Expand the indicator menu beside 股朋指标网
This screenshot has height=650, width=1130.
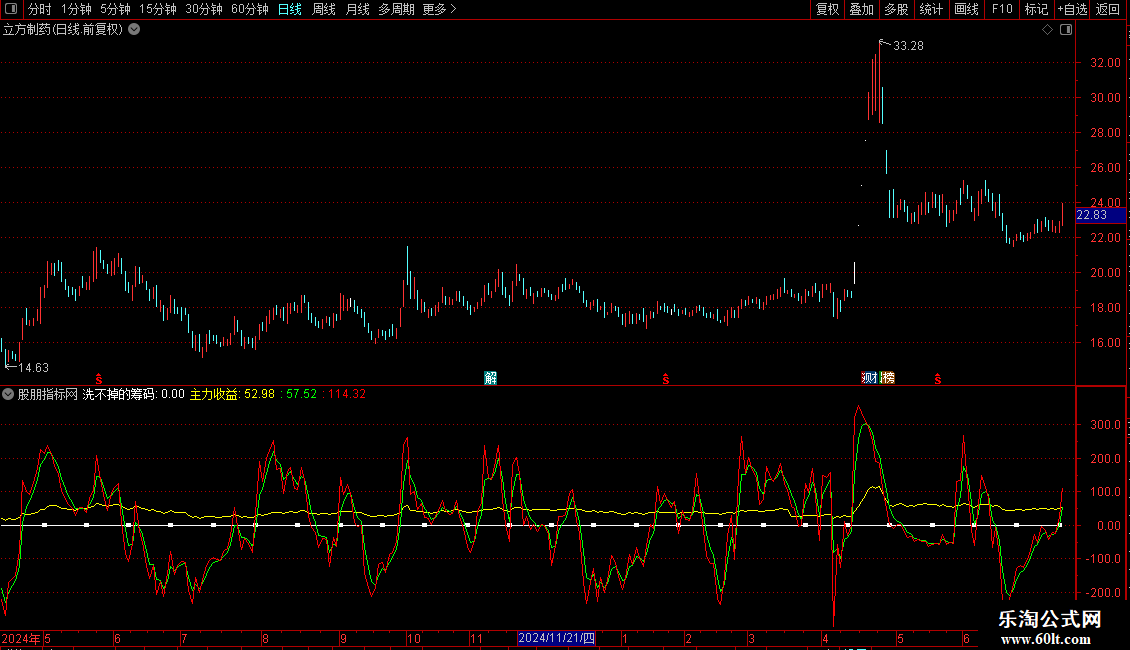8,394
